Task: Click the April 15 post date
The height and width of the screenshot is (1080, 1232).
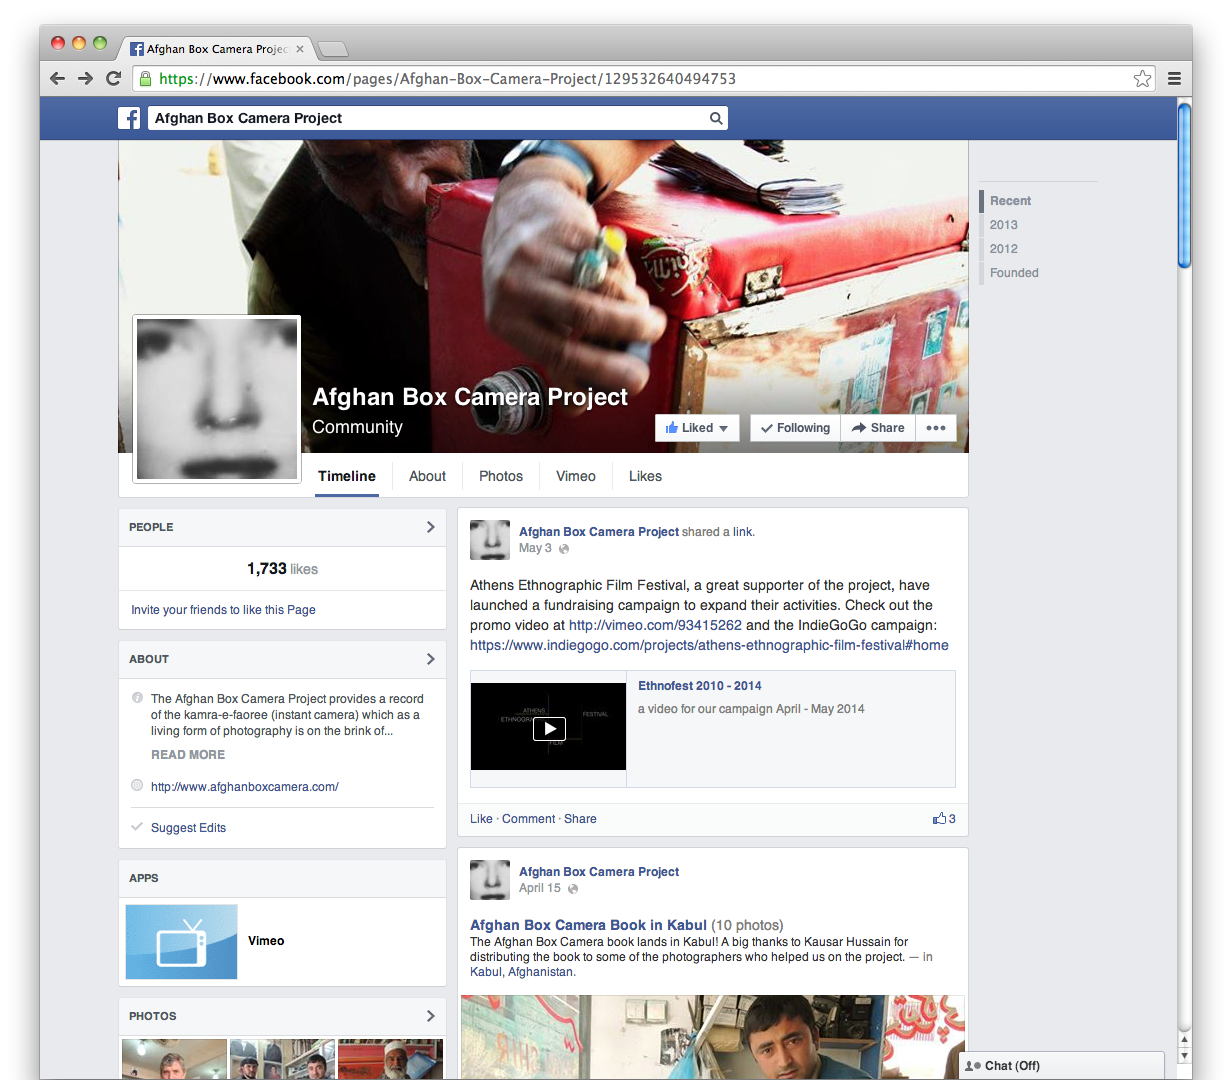Action: 540,888
